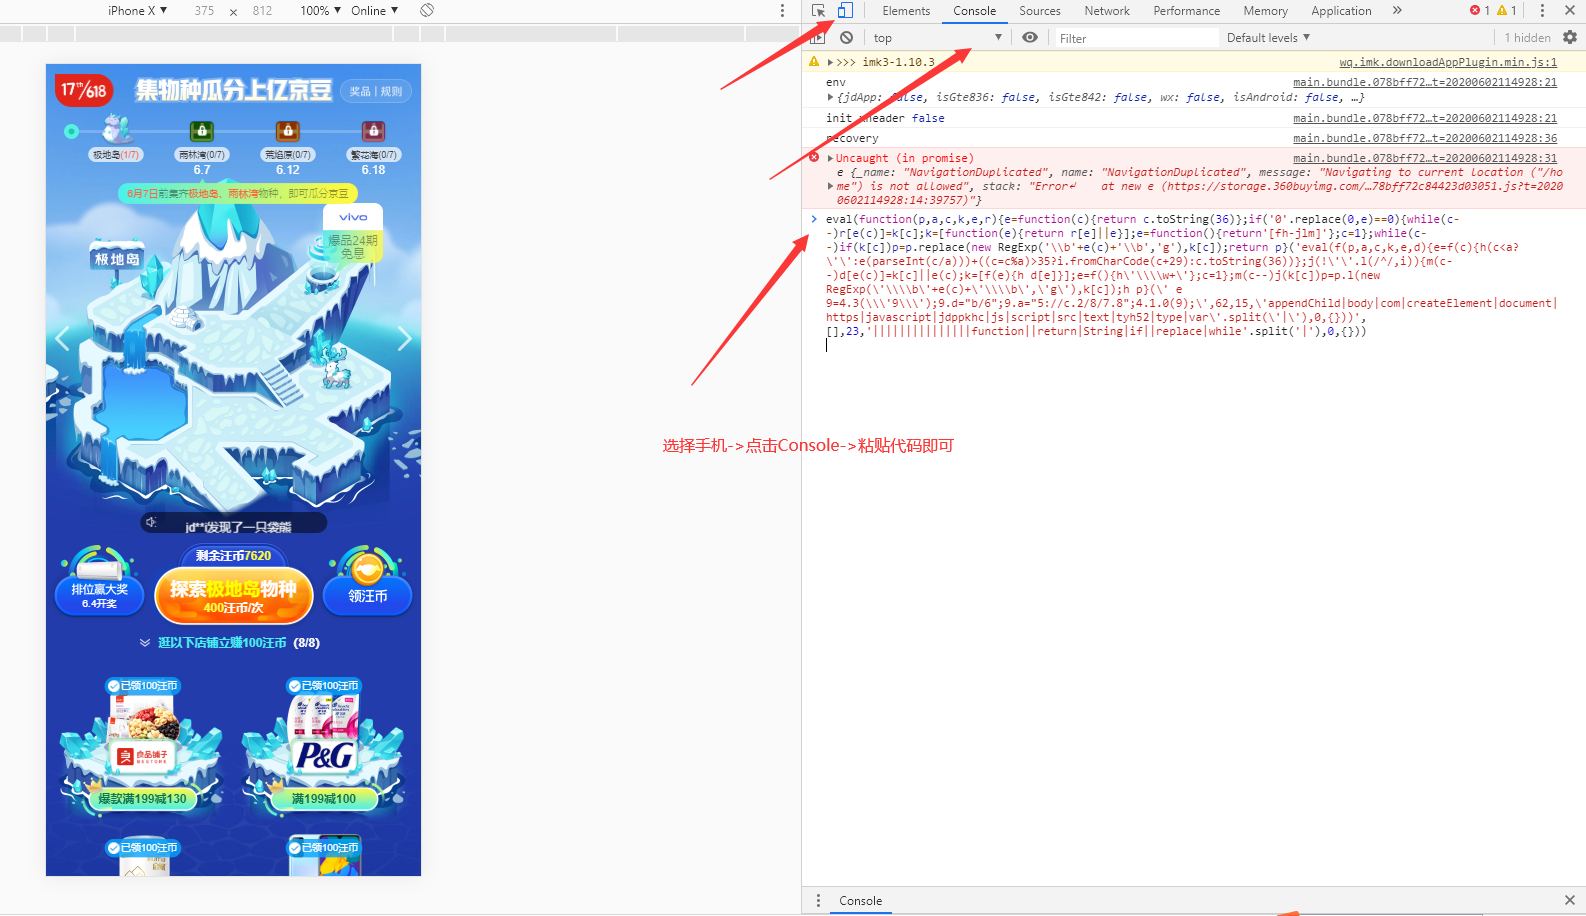Select the 极地岛(1/7) penguin progress icon

tap(116, 130)
